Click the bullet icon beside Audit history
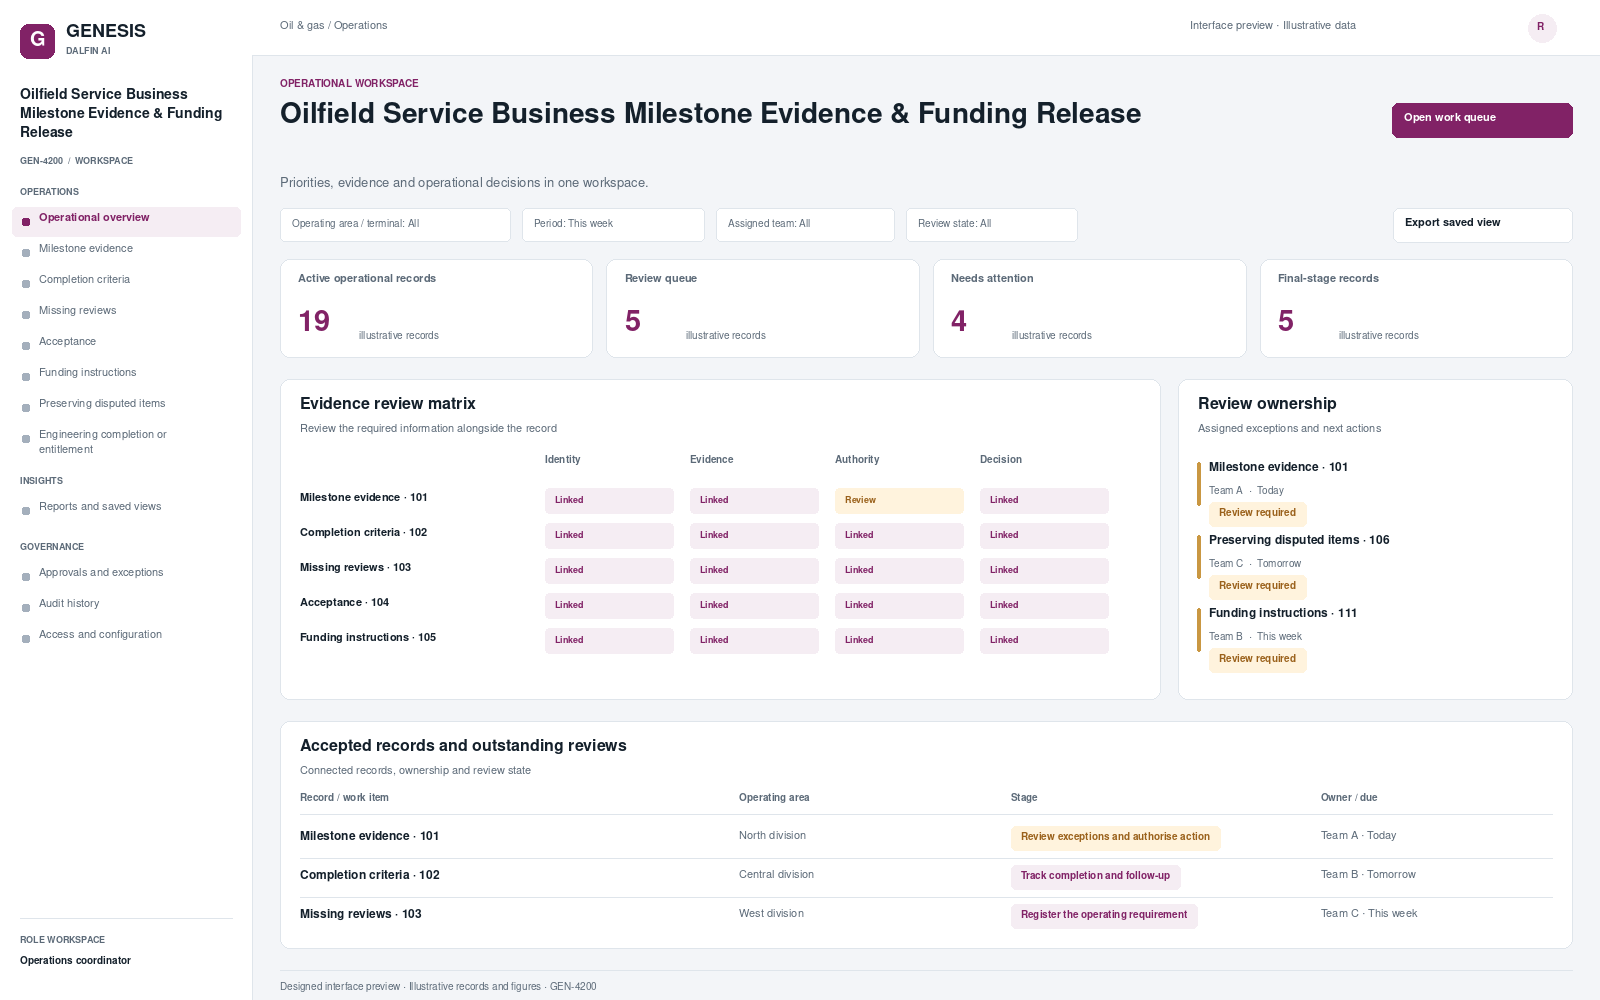This screenshot has height=1000, width=1600. (x=26, y=608)
